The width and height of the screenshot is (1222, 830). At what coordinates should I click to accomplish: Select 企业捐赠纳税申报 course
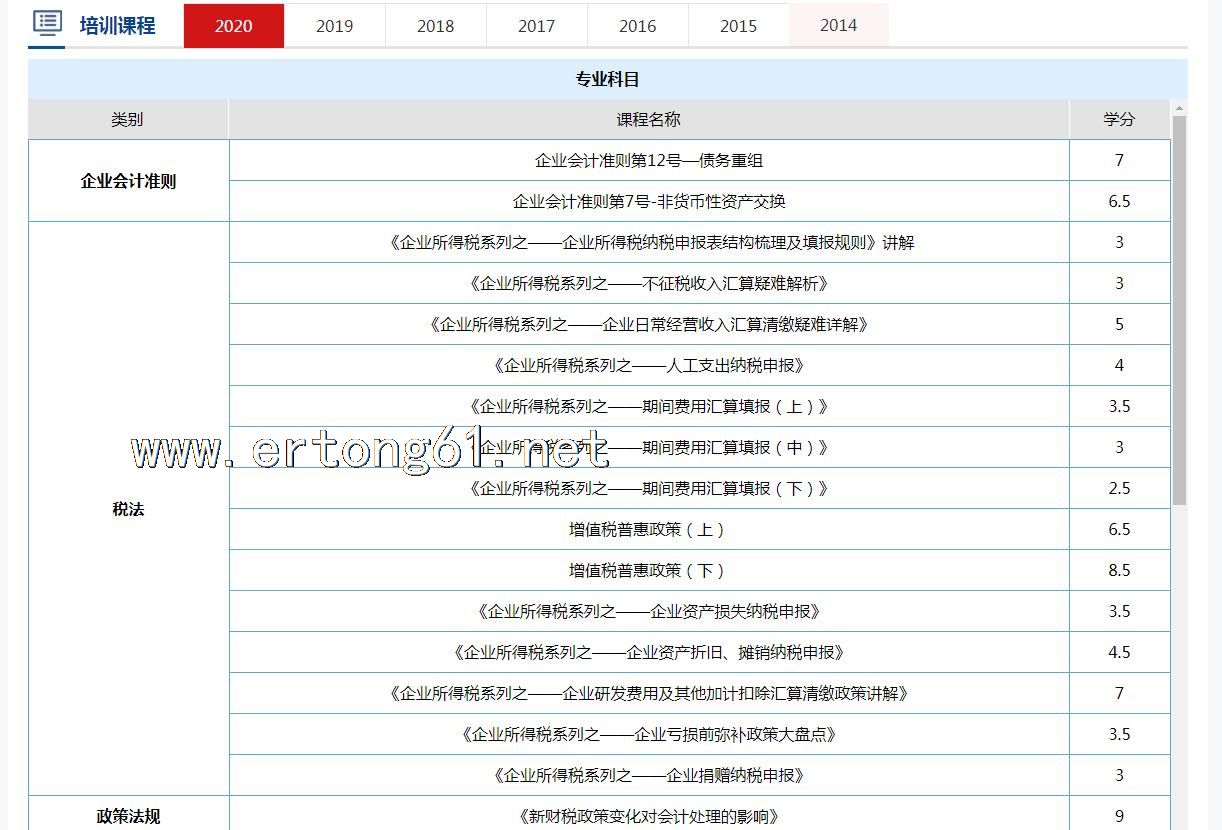tap(649, 775)
